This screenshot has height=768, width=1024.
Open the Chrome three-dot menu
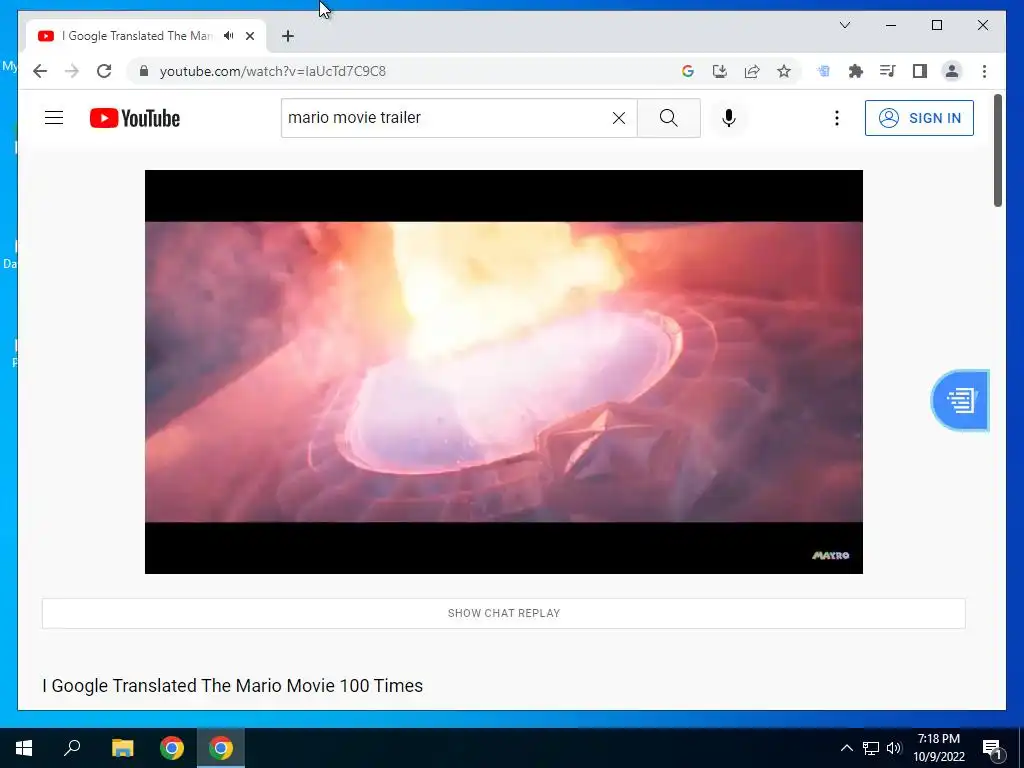[984, 71]
